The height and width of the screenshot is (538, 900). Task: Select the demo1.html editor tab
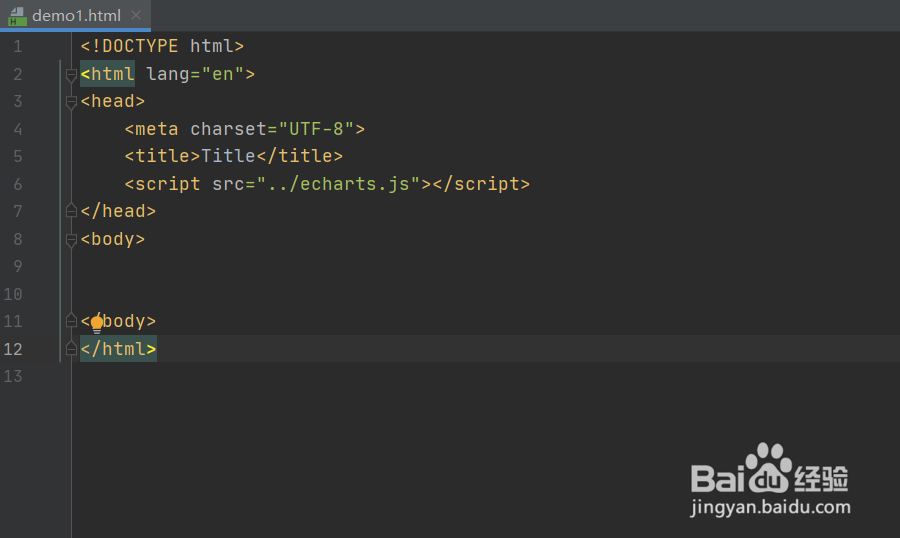(x=76, y=16)
